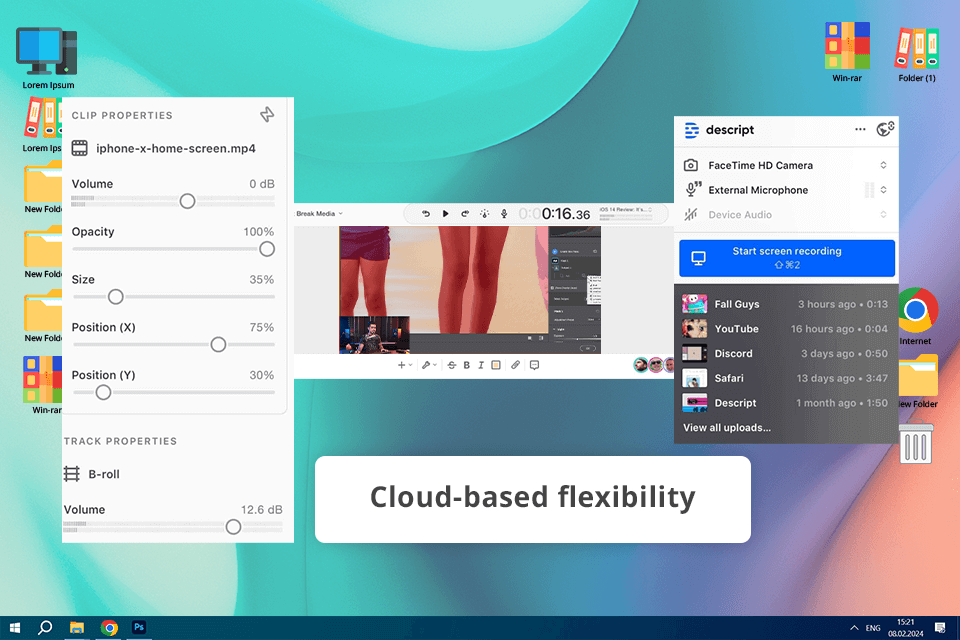Image resolution: width=960 pixels, height=640 pixels.
Task: Click the Position (Y) slider handle
Action: [103, 392]
